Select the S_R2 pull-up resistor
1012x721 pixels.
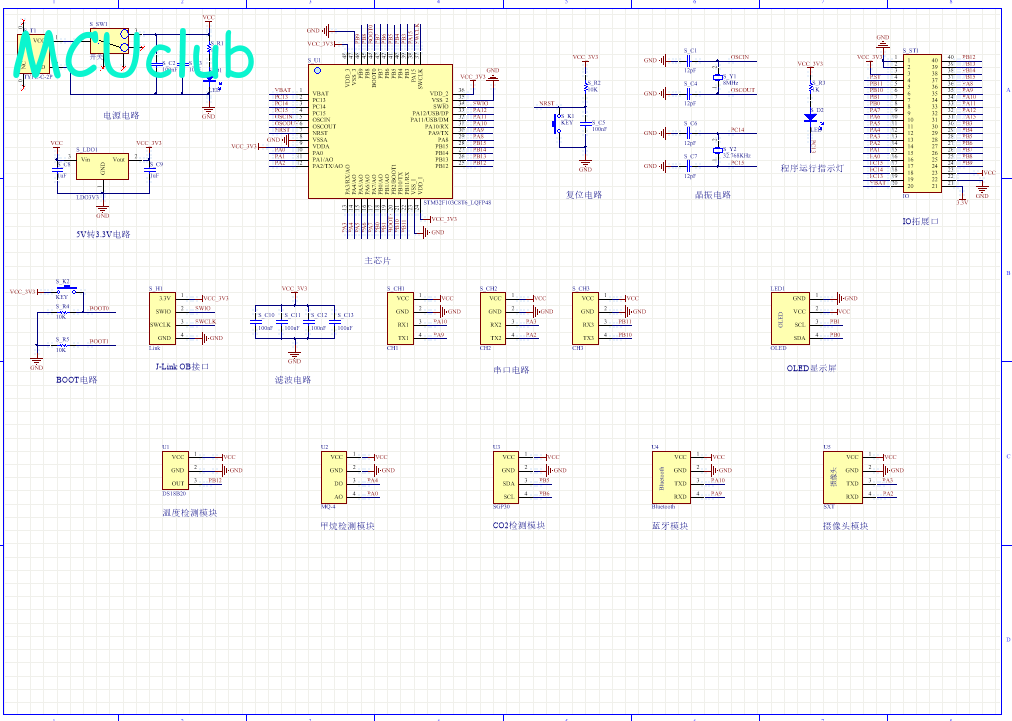tap(586, 85)
